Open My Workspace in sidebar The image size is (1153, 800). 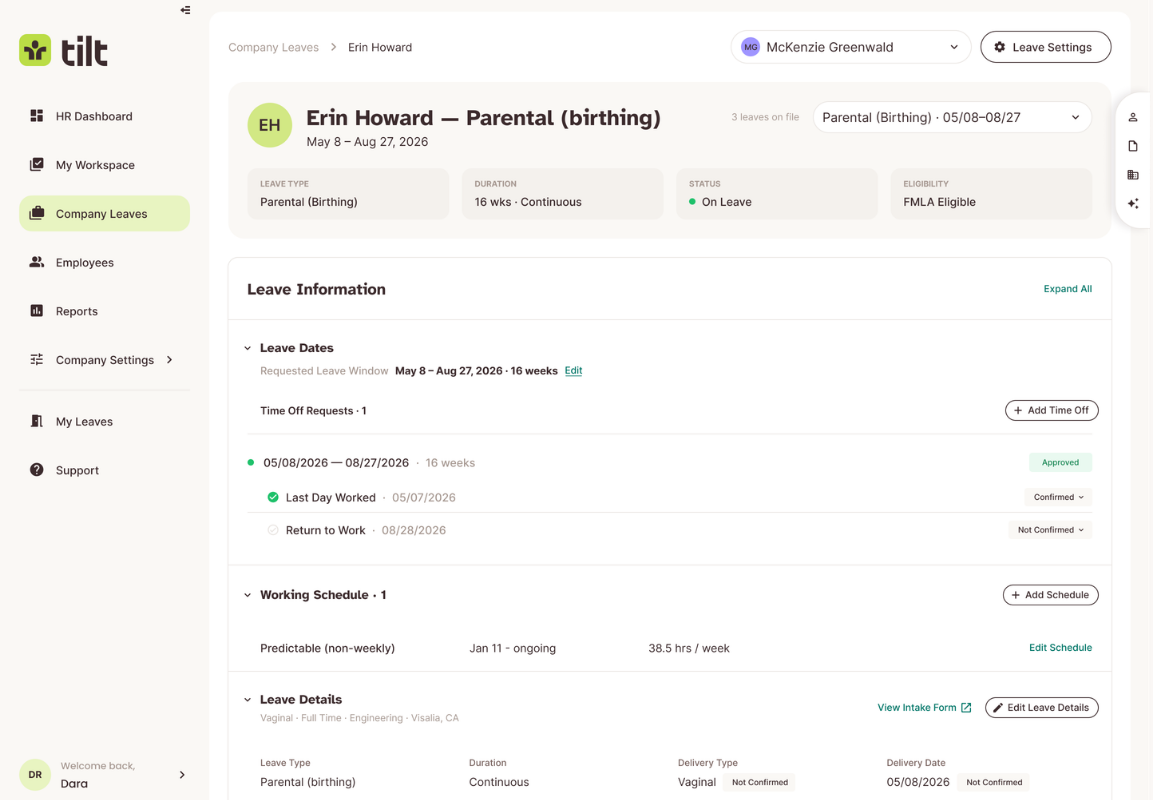point(104,165)
